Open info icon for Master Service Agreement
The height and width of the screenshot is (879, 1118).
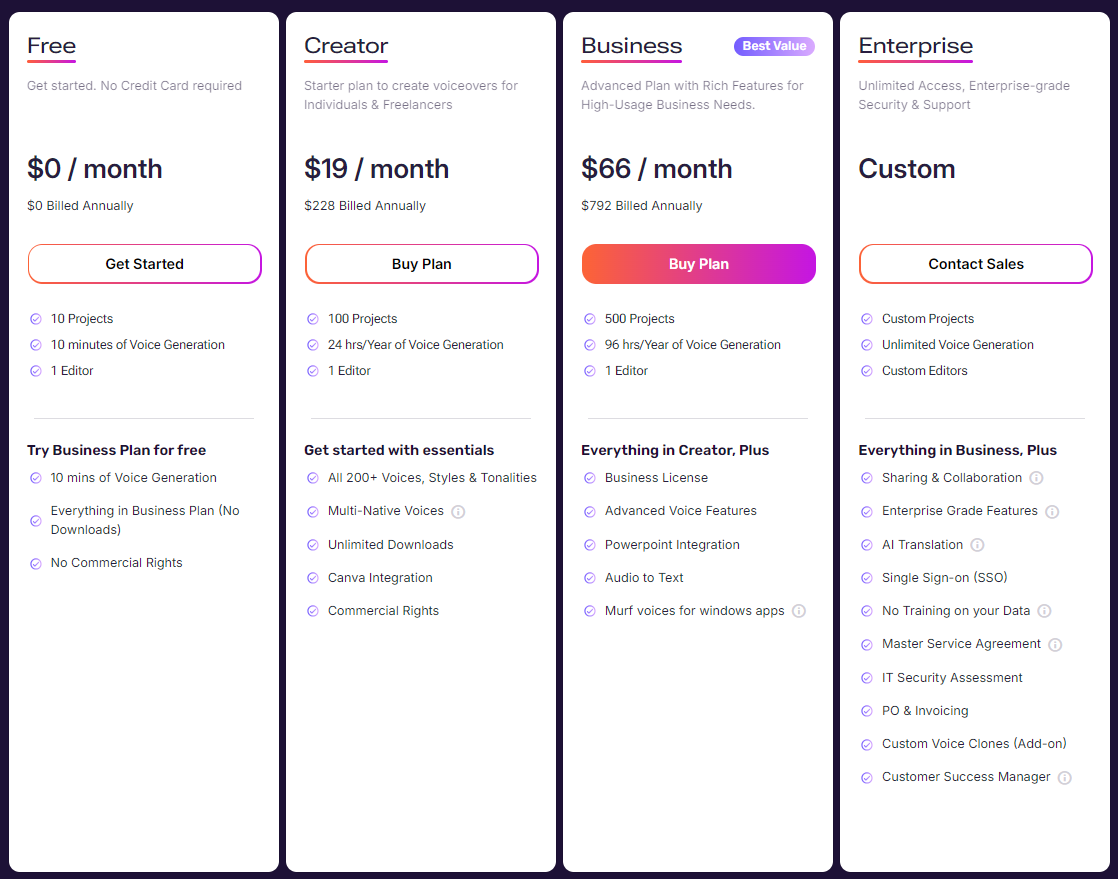point(1055,644)
